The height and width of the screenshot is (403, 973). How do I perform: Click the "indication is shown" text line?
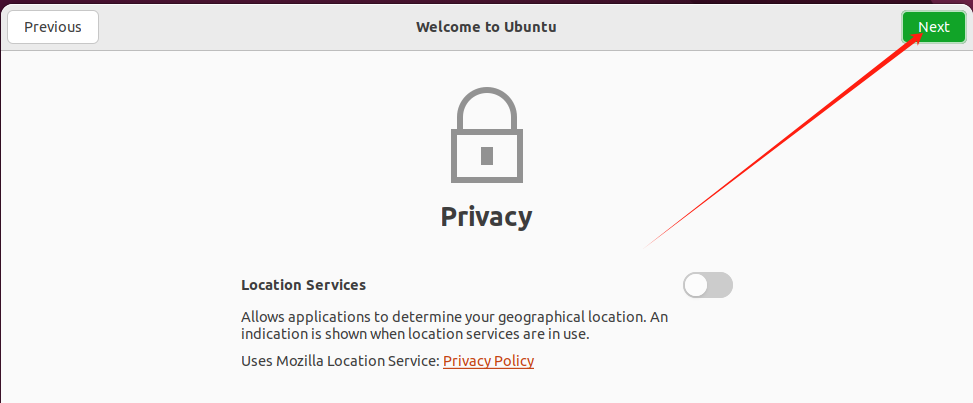[x=415, y=334]
